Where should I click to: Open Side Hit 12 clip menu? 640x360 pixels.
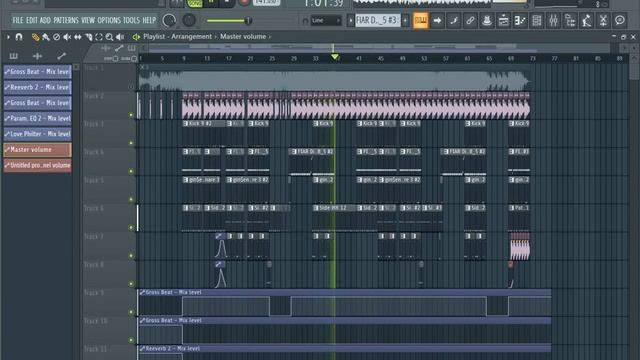pos(316,208)
